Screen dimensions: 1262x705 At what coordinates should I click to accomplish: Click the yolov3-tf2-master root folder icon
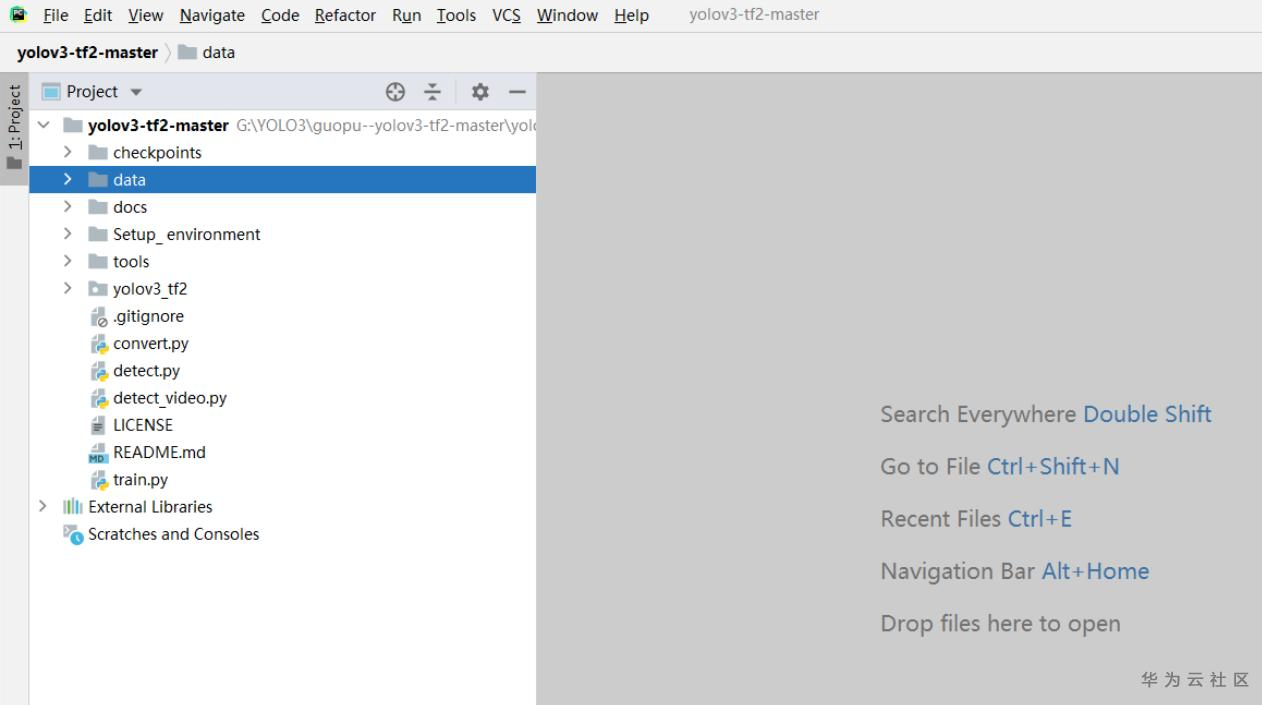point(73,126)
